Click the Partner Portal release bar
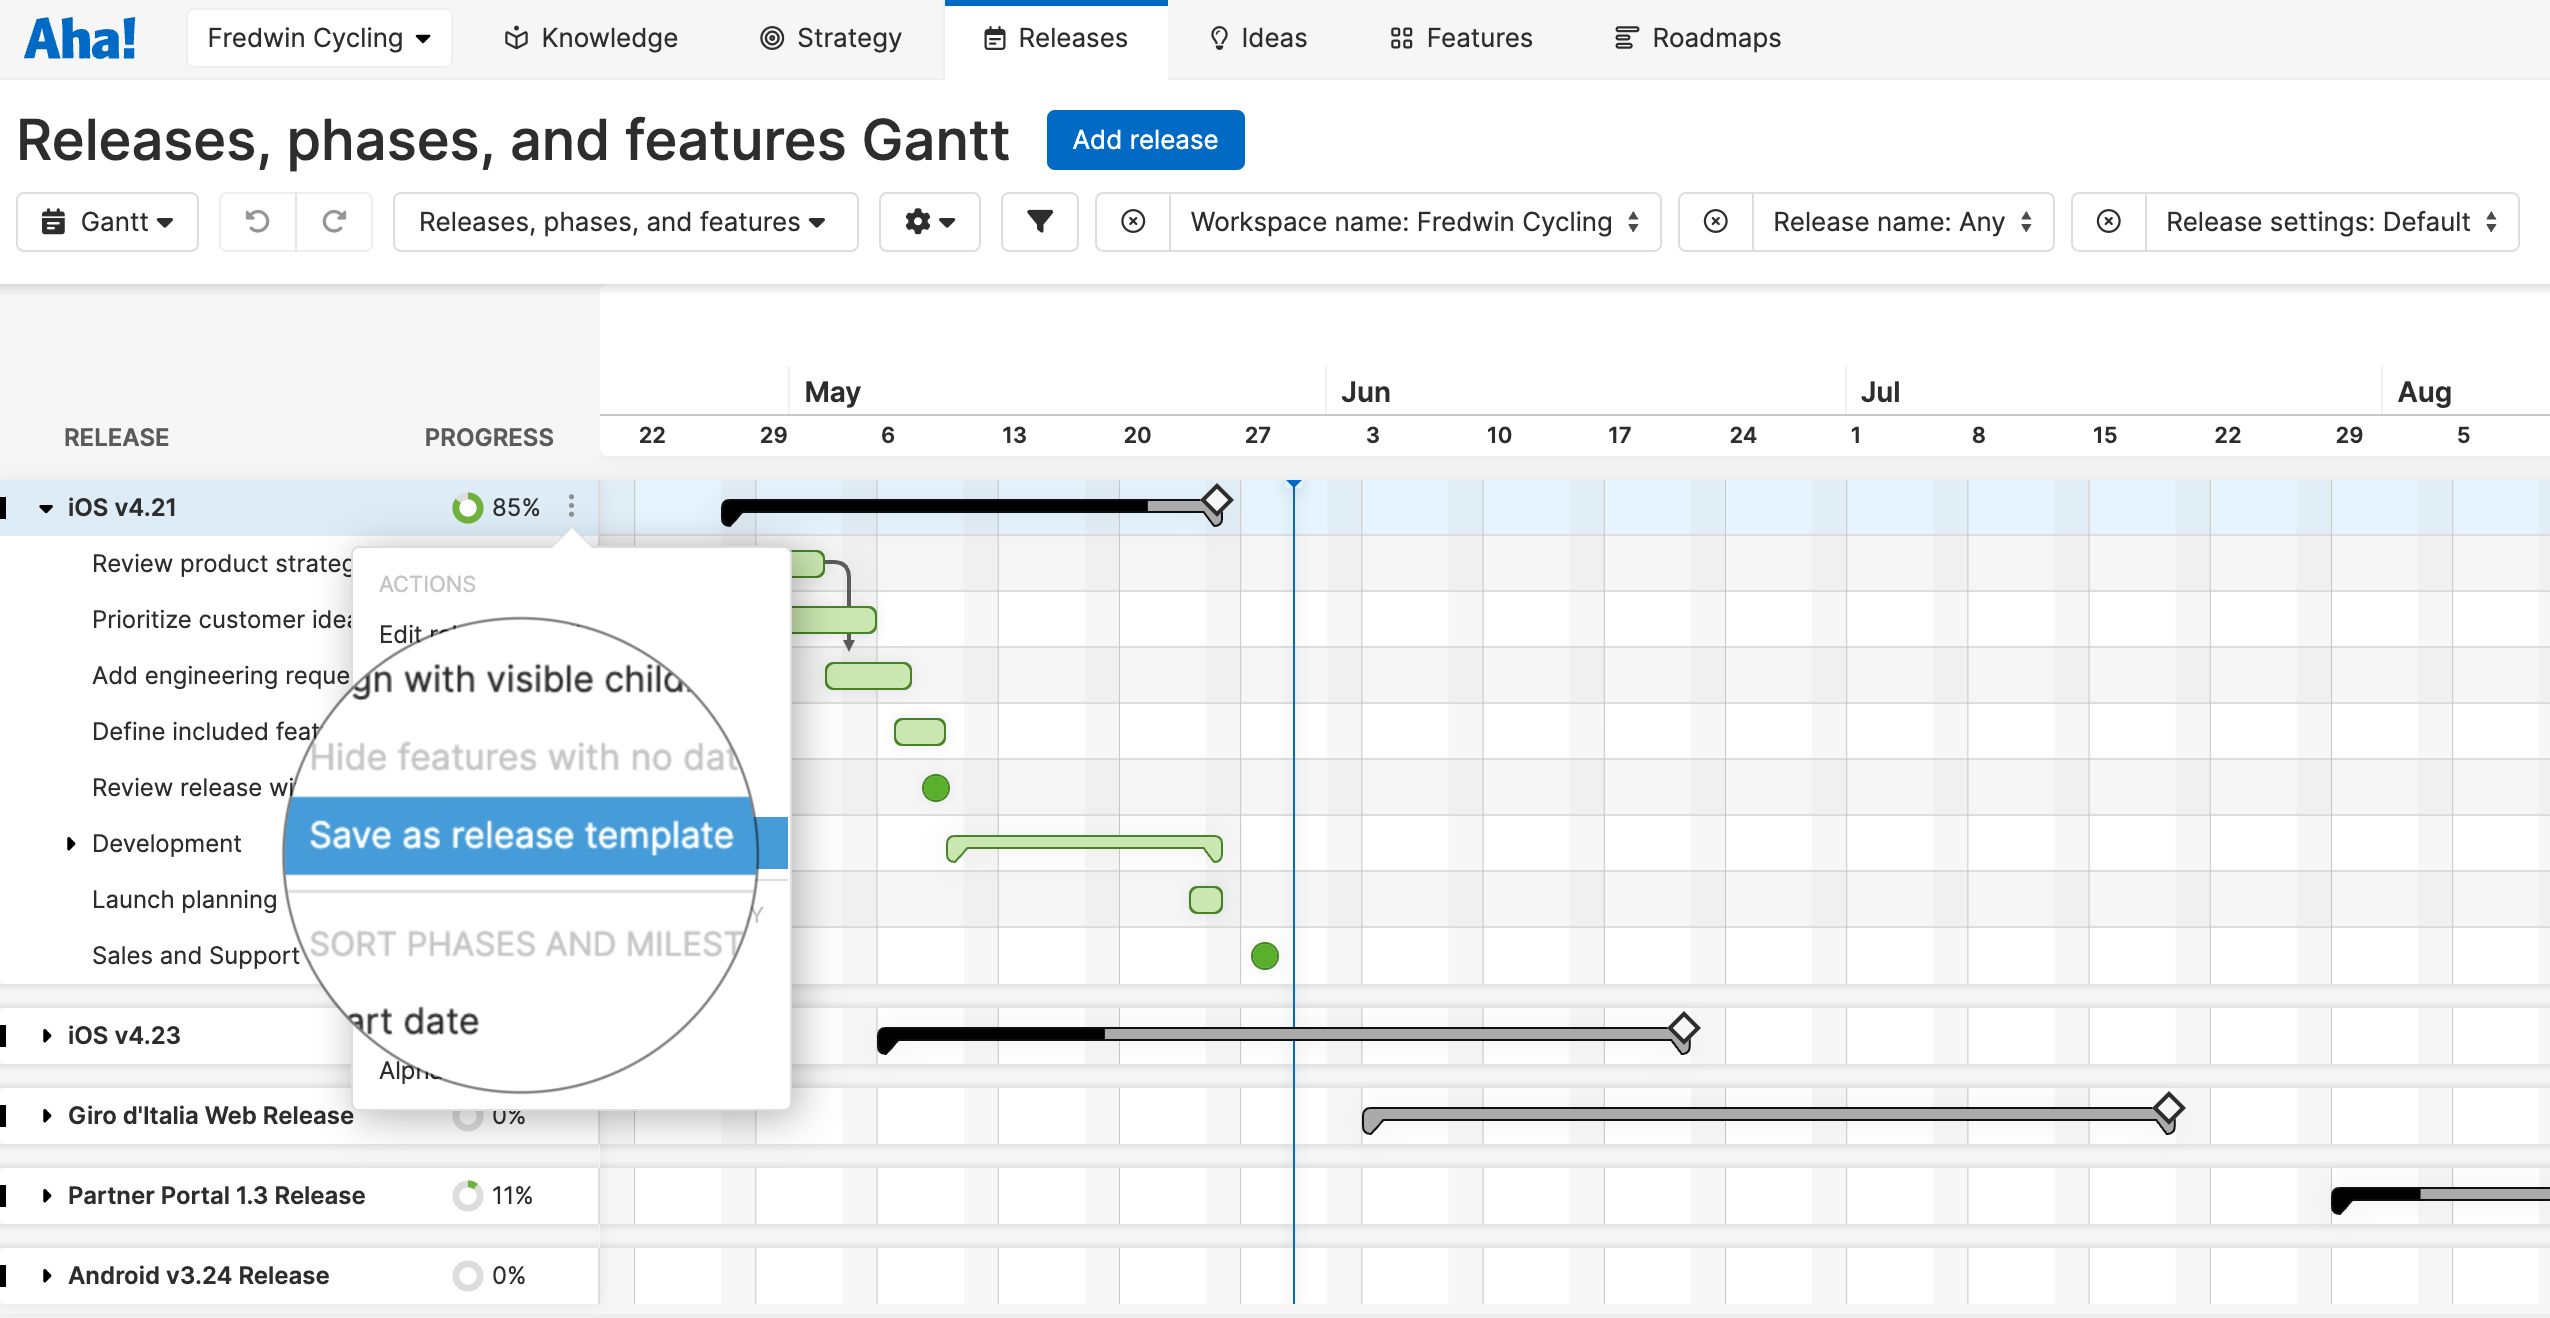2550x1318 pixels. click(2440, 1194)
